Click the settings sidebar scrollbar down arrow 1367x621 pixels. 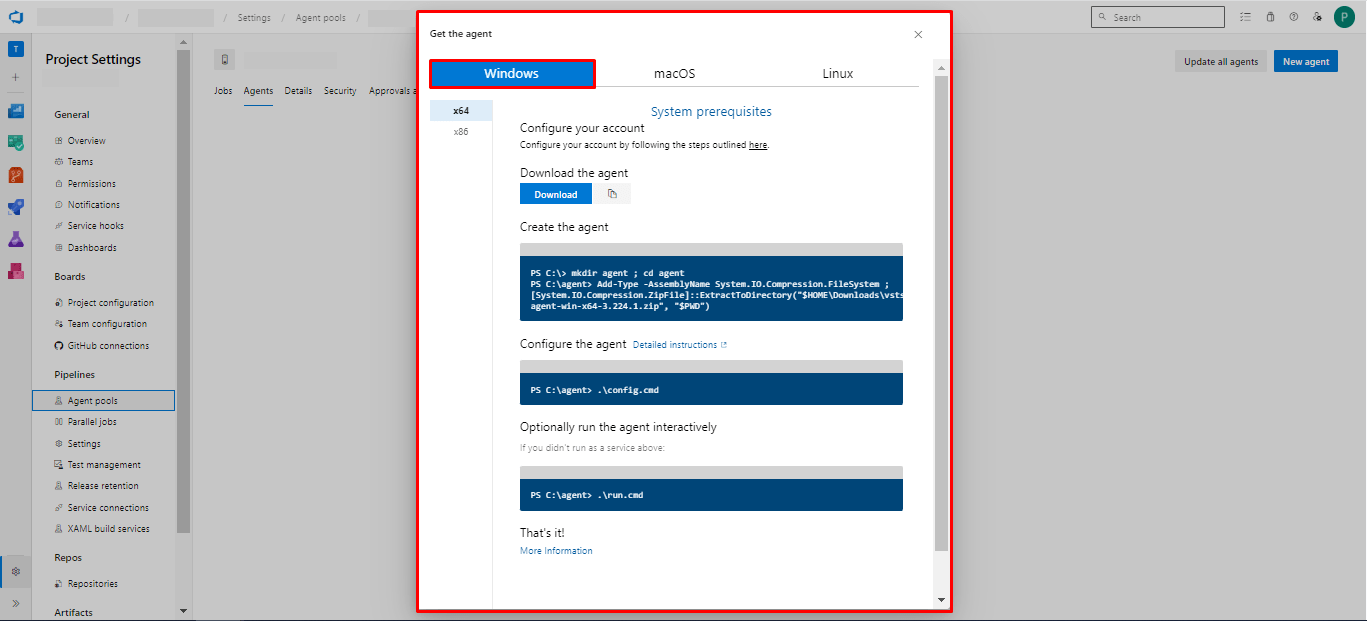tap(183, 610)
